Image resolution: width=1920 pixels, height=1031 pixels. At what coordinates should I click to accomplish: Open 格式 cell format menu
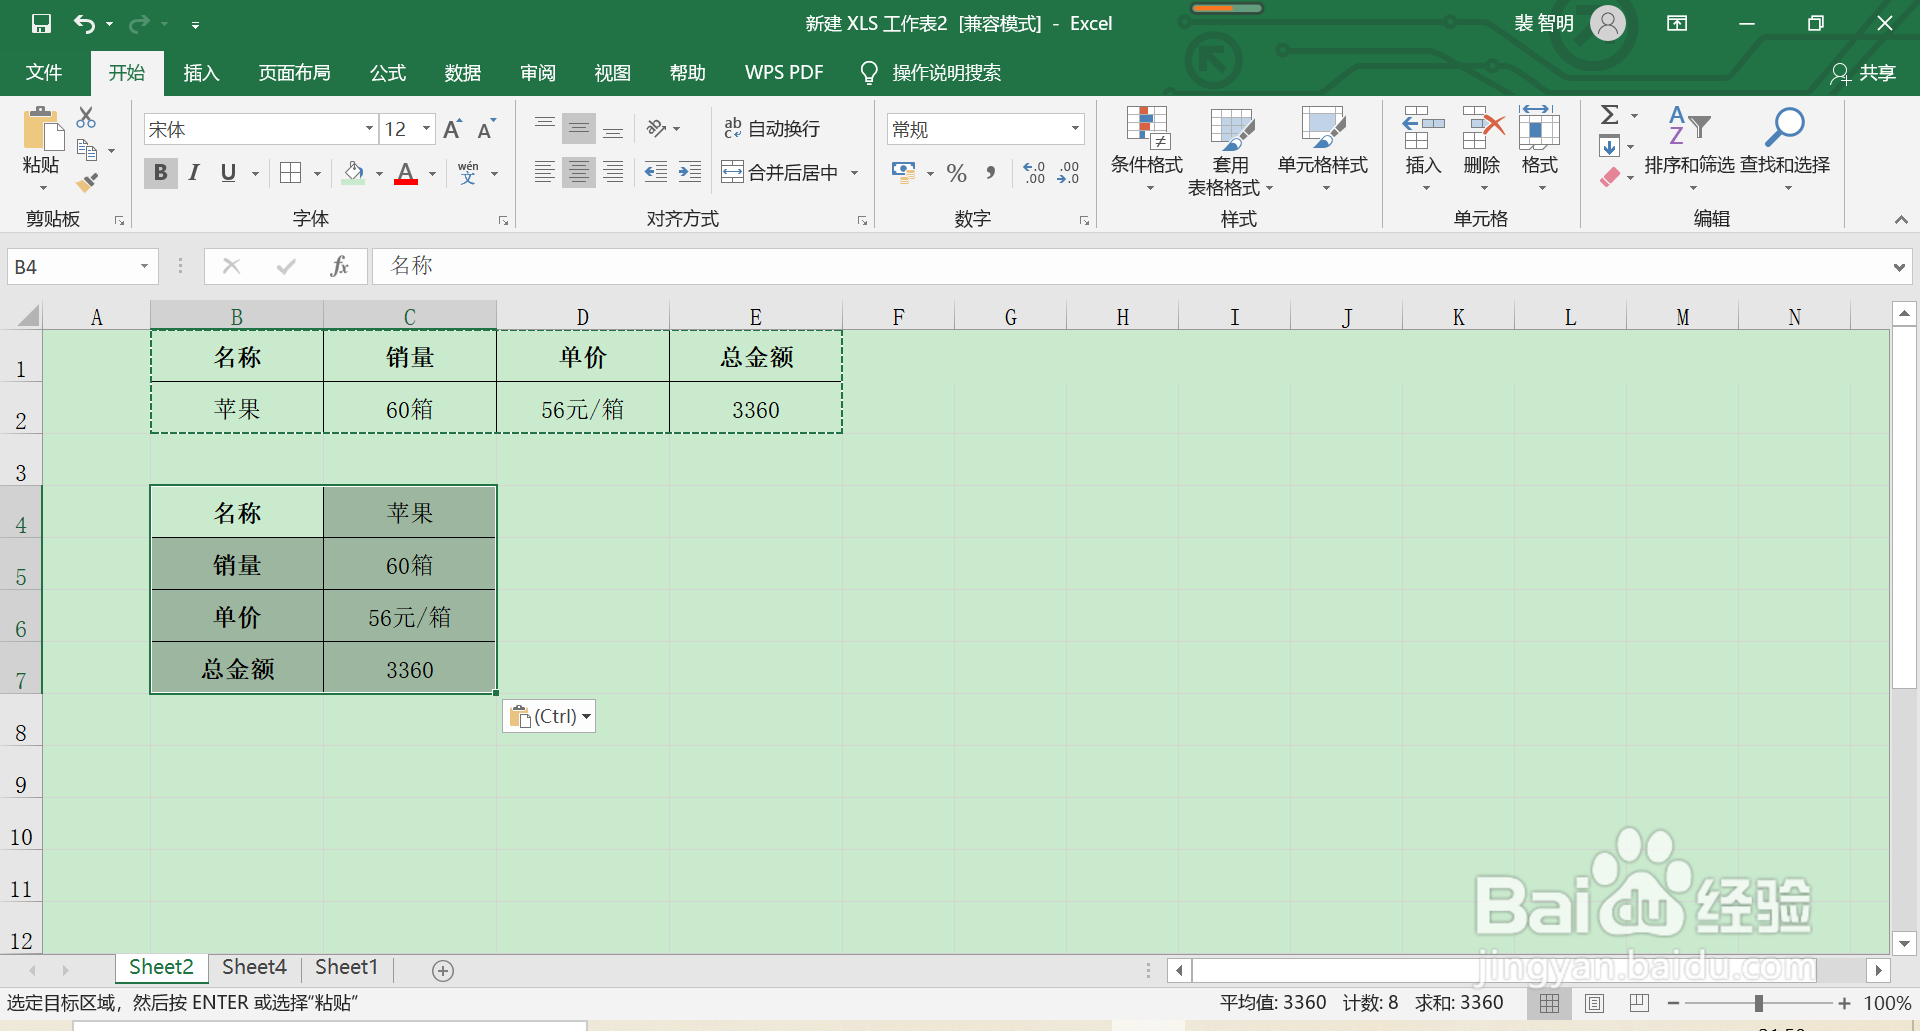point(1540,150)
